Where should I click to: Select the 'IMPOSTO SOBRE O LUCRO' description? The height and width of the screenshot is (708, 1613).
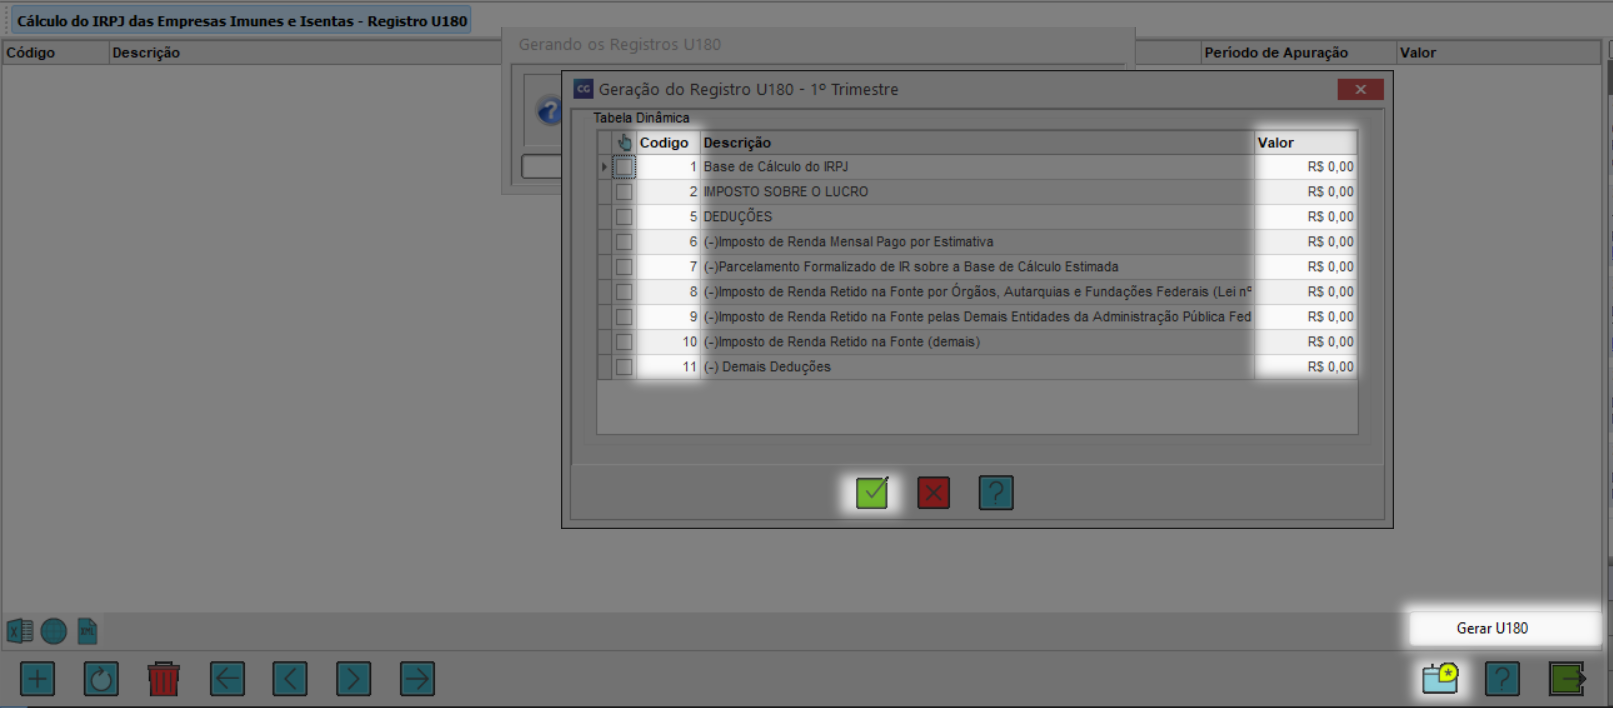point(976,192)
